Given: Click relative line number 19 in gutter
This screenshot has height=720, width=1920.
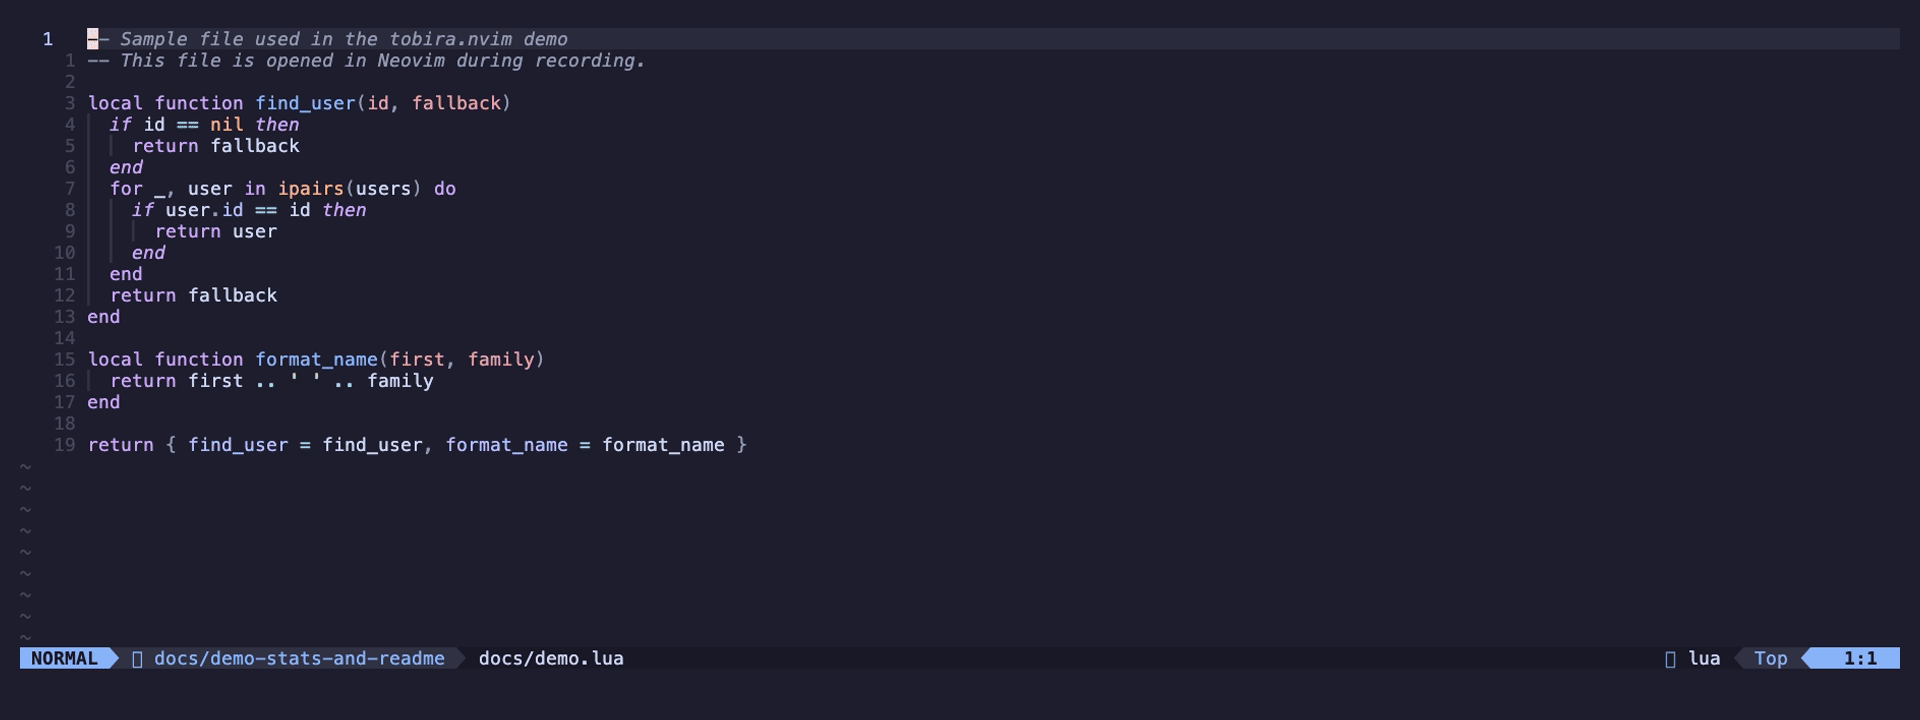Looking at the screenshot, I should click(x=64, y=445).
